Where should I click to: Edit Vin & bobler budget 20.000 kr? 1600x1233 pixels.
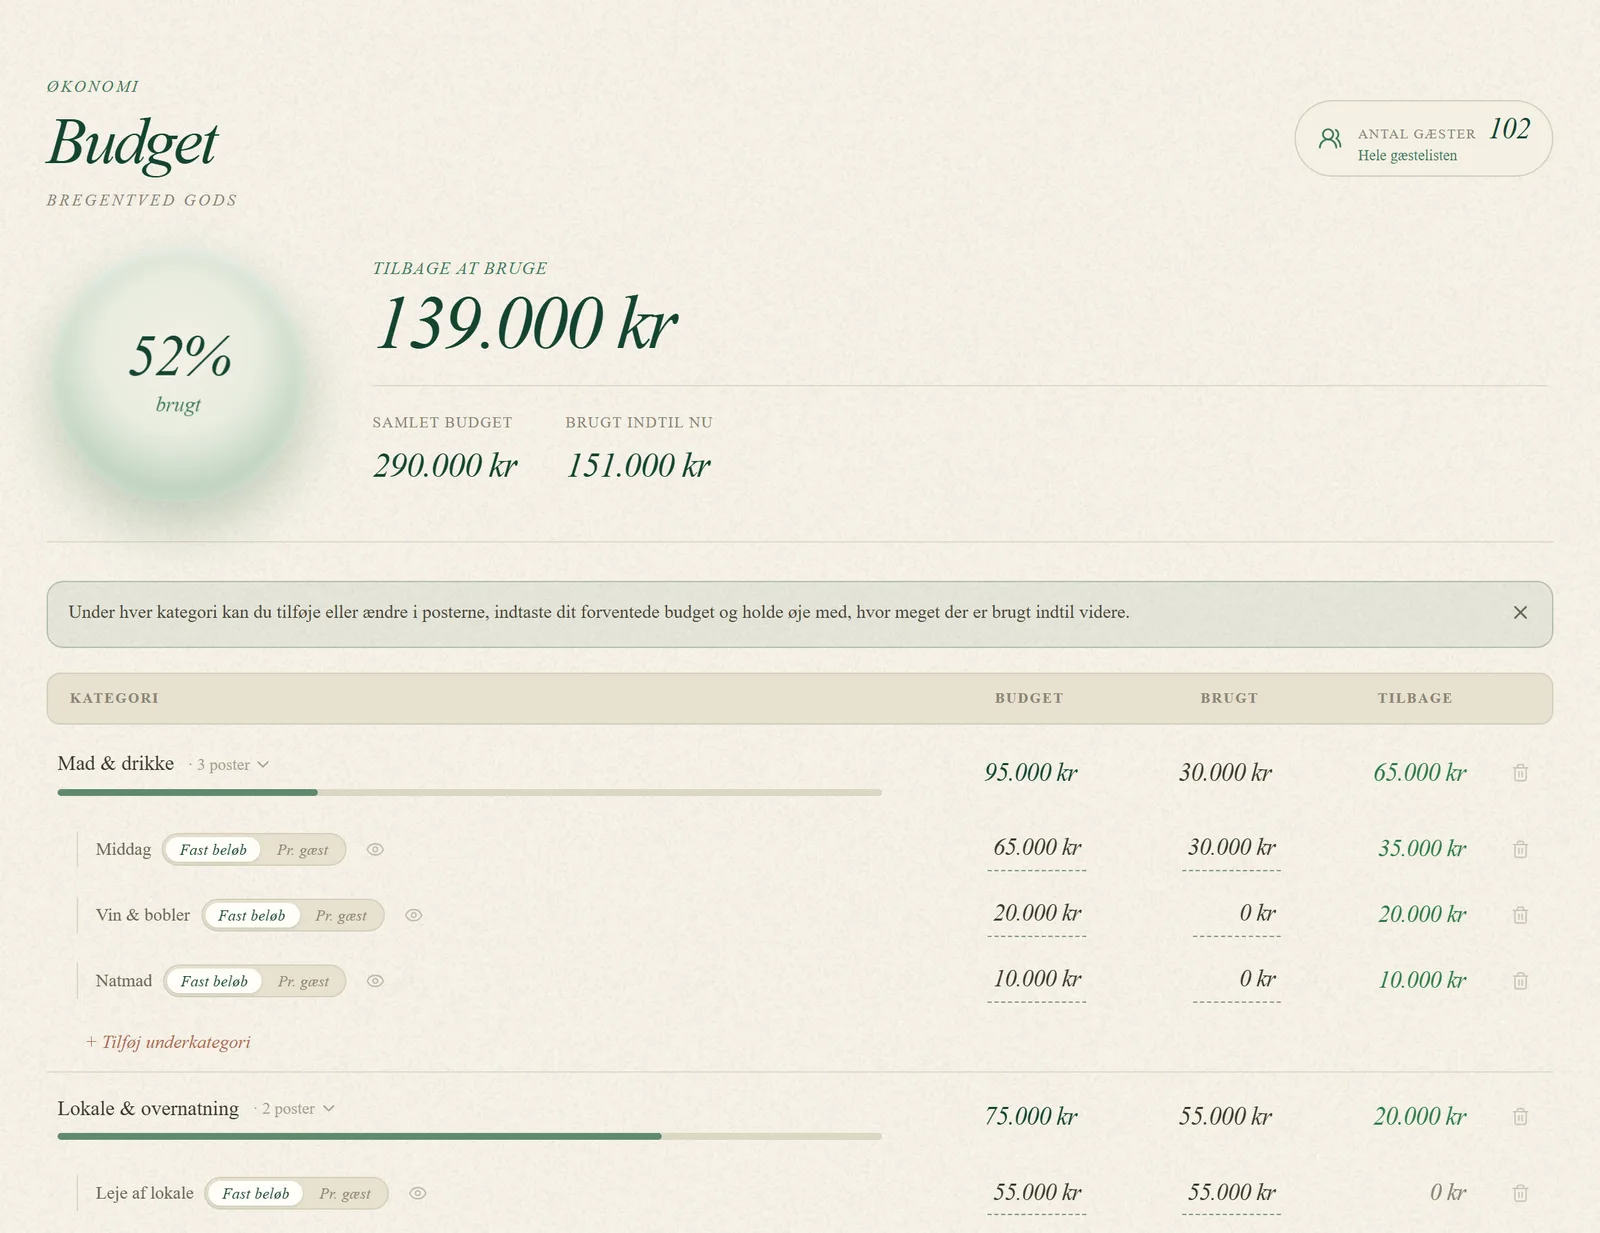click(1036, 914)
